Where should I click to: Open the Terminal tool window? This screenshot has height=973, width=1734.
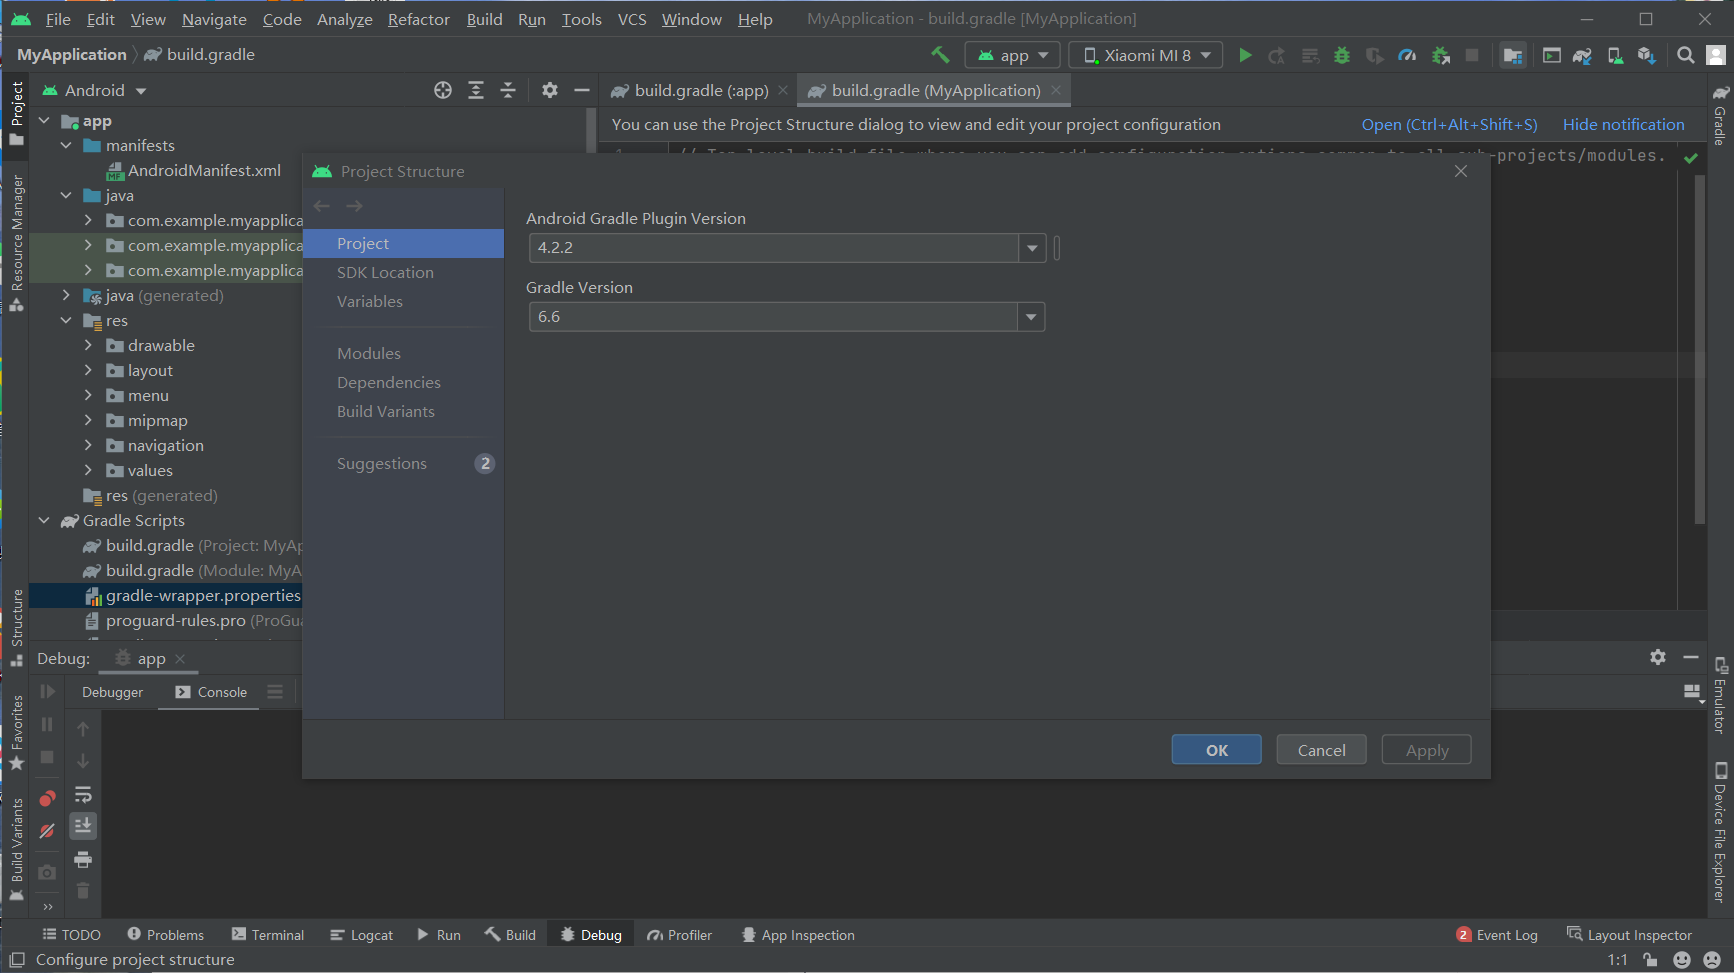tap(267, 935)
